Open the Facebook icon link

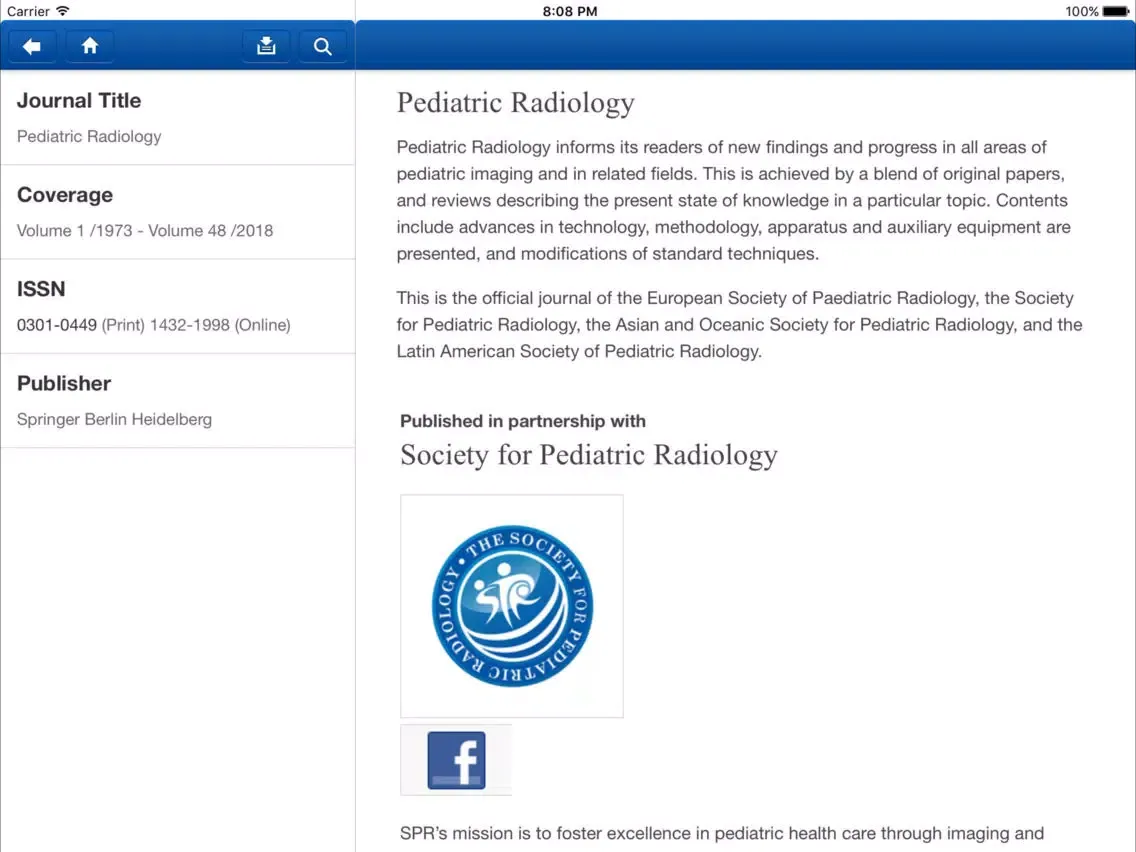pos(456,760)
